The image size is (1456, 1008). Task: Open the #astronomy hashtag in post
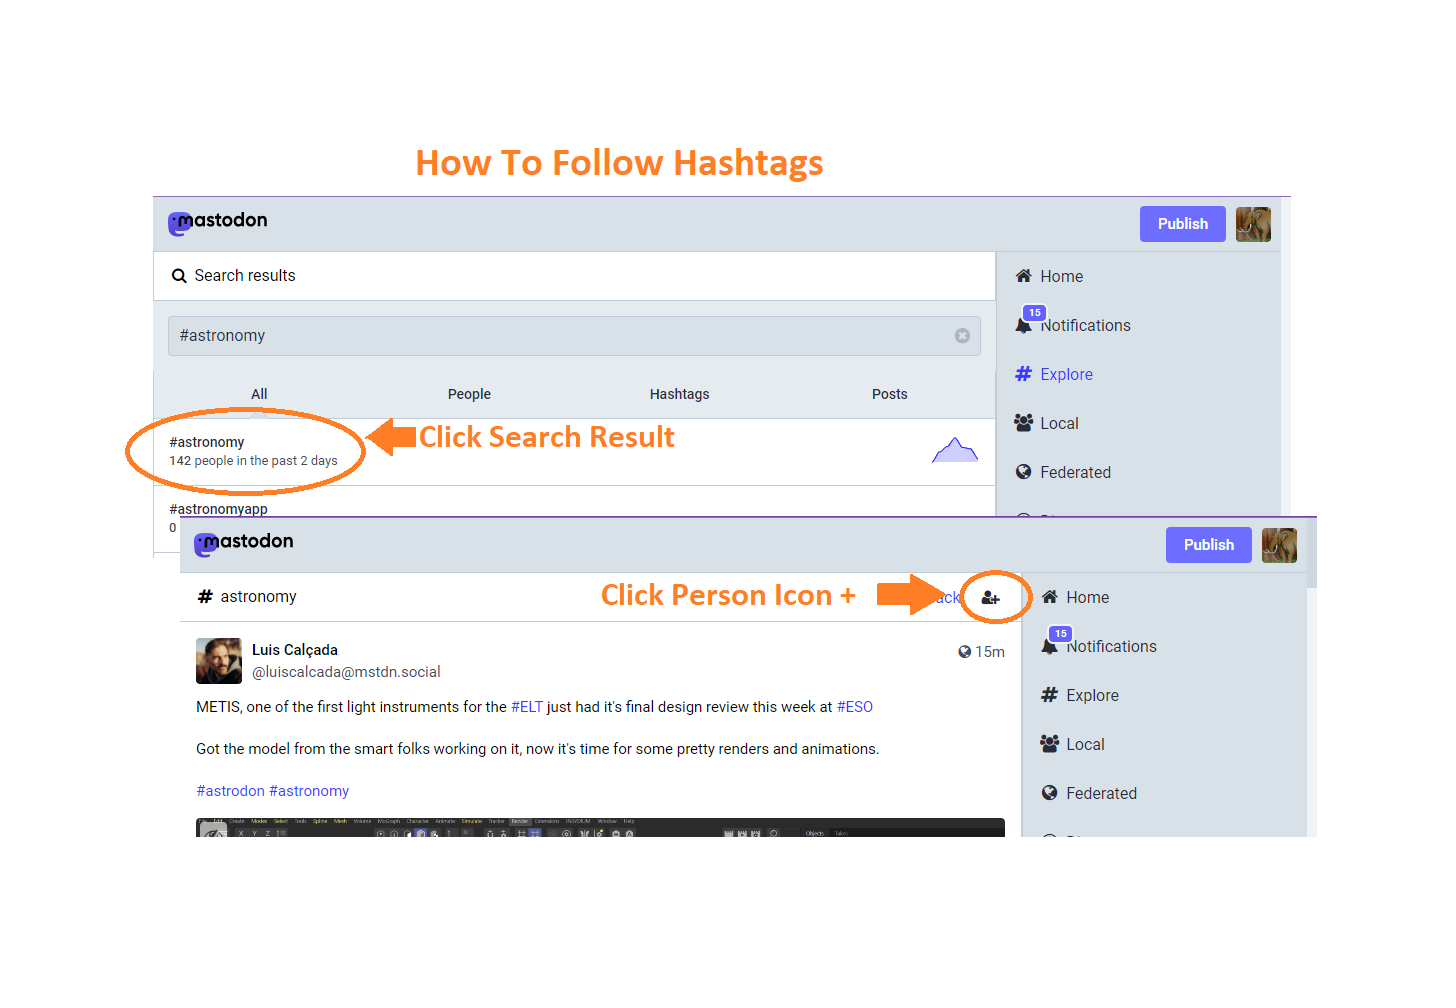click(309, 791)
